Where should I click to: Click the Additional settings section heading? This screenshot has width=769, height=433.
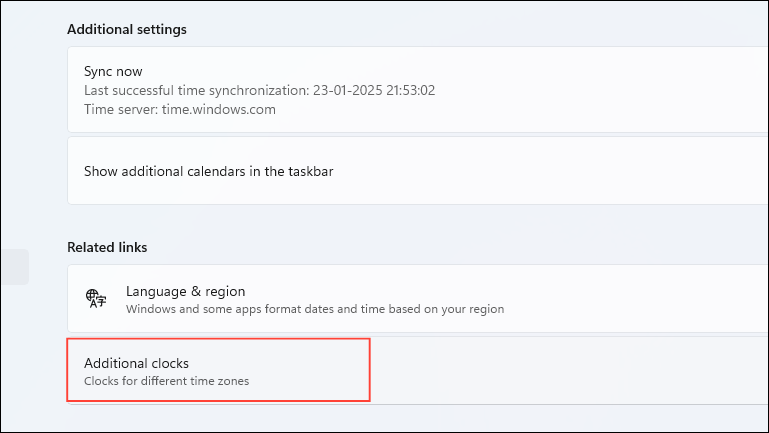tap(126, 29)
